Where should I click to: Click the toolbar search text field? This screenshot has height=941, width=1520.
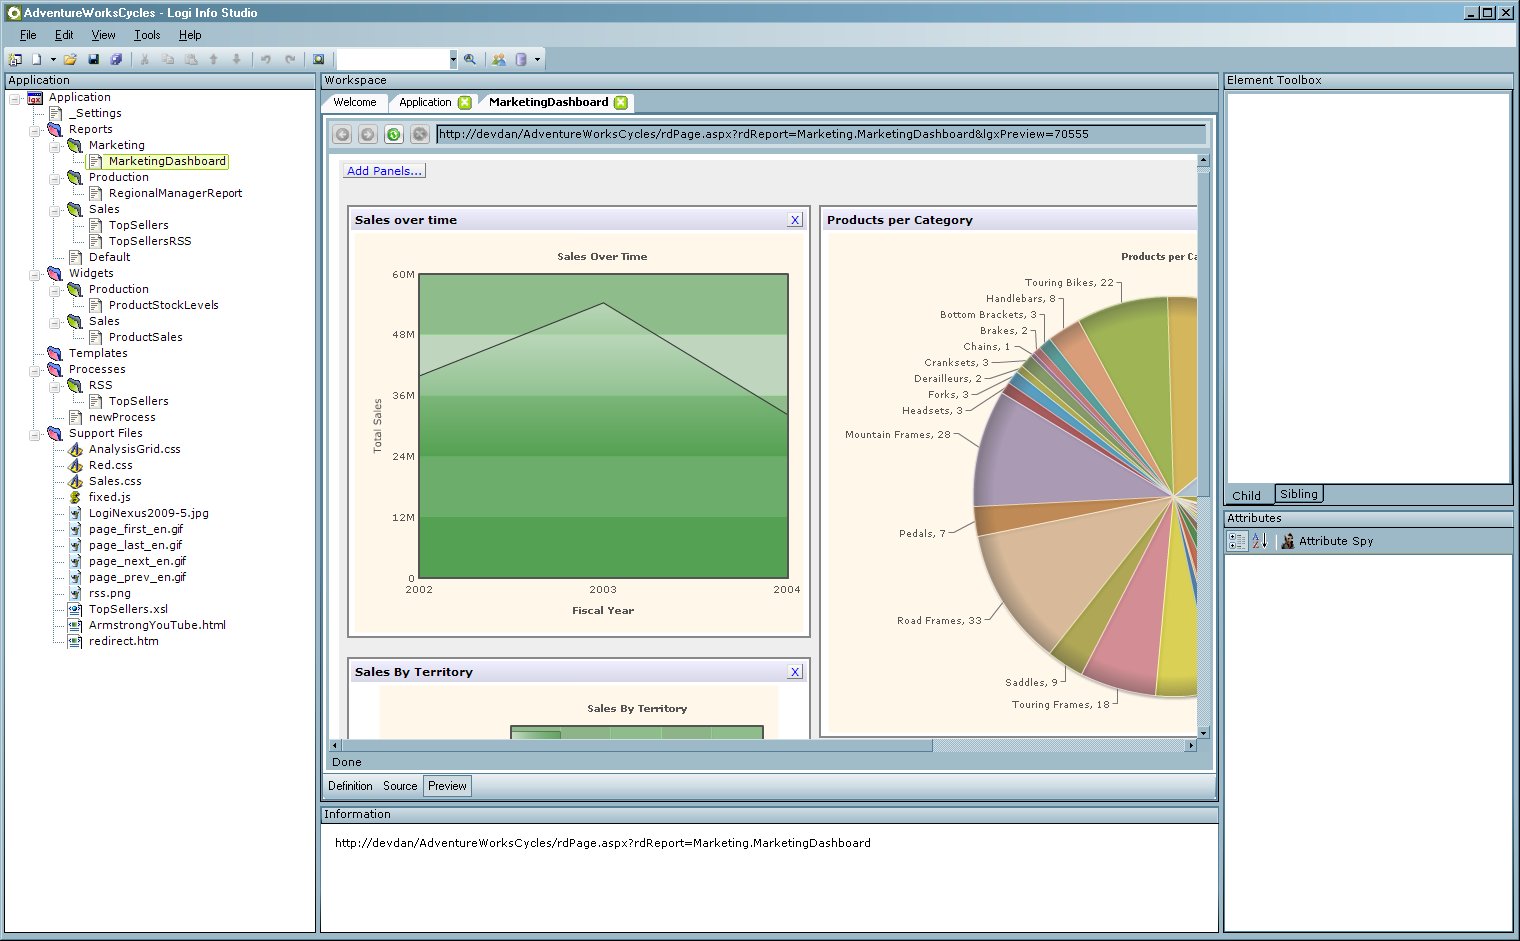coord(392,59)
